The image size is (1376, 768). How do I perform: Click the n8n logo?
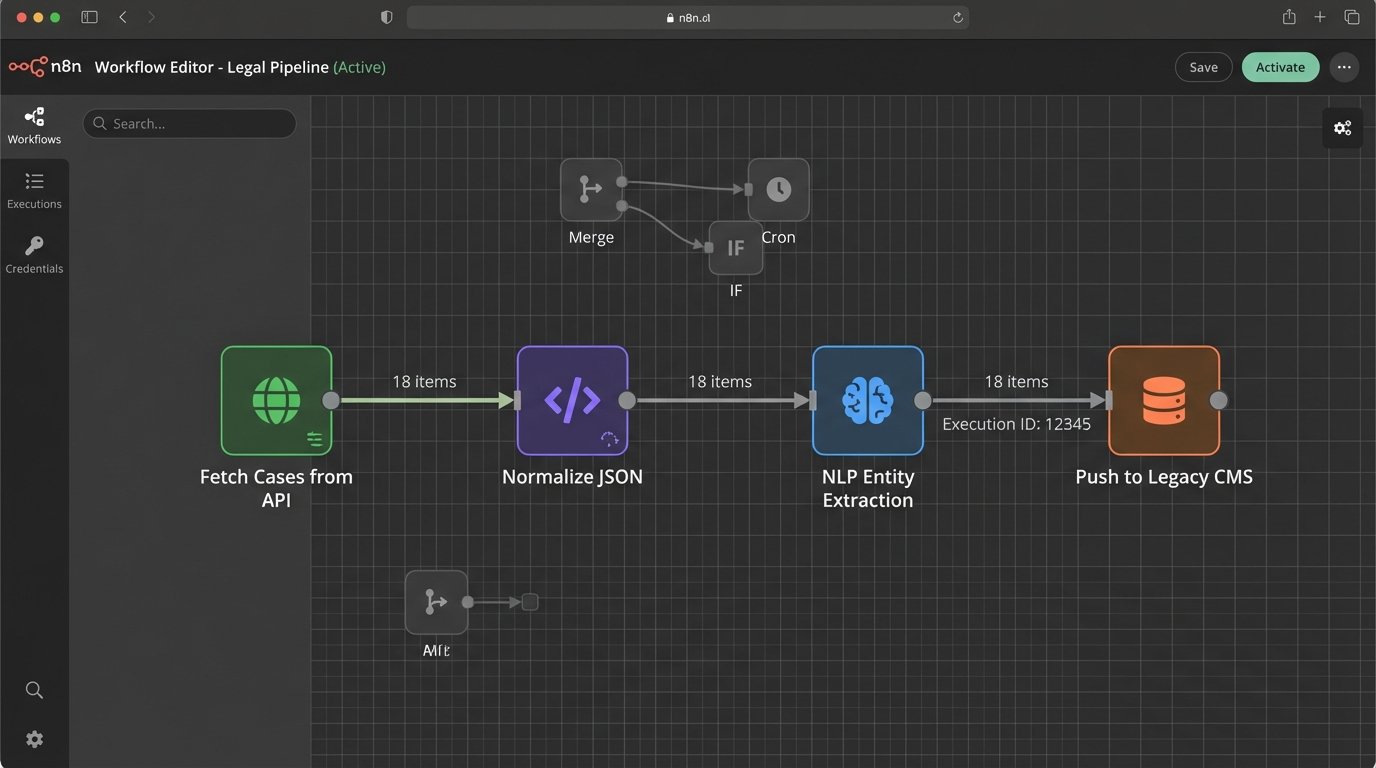coord(45,67)
